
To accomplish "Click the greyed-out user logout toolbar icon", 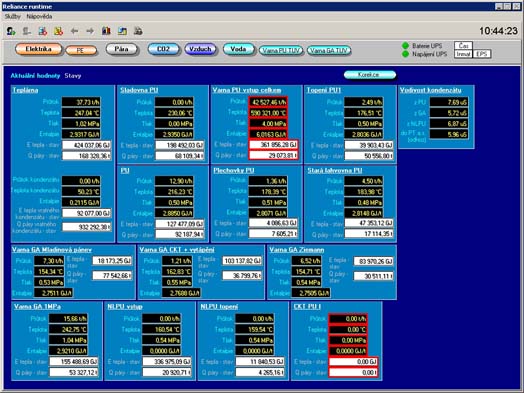I will [27, 31].
